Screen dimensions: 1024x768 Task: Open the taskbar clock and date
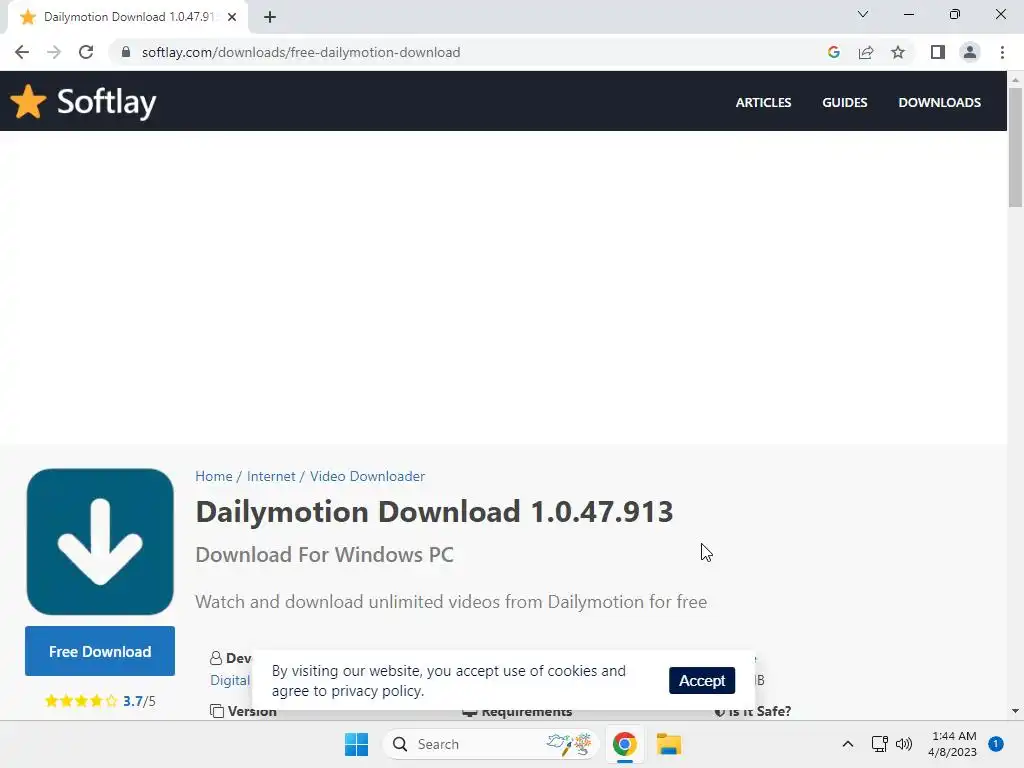click(953, 744)
